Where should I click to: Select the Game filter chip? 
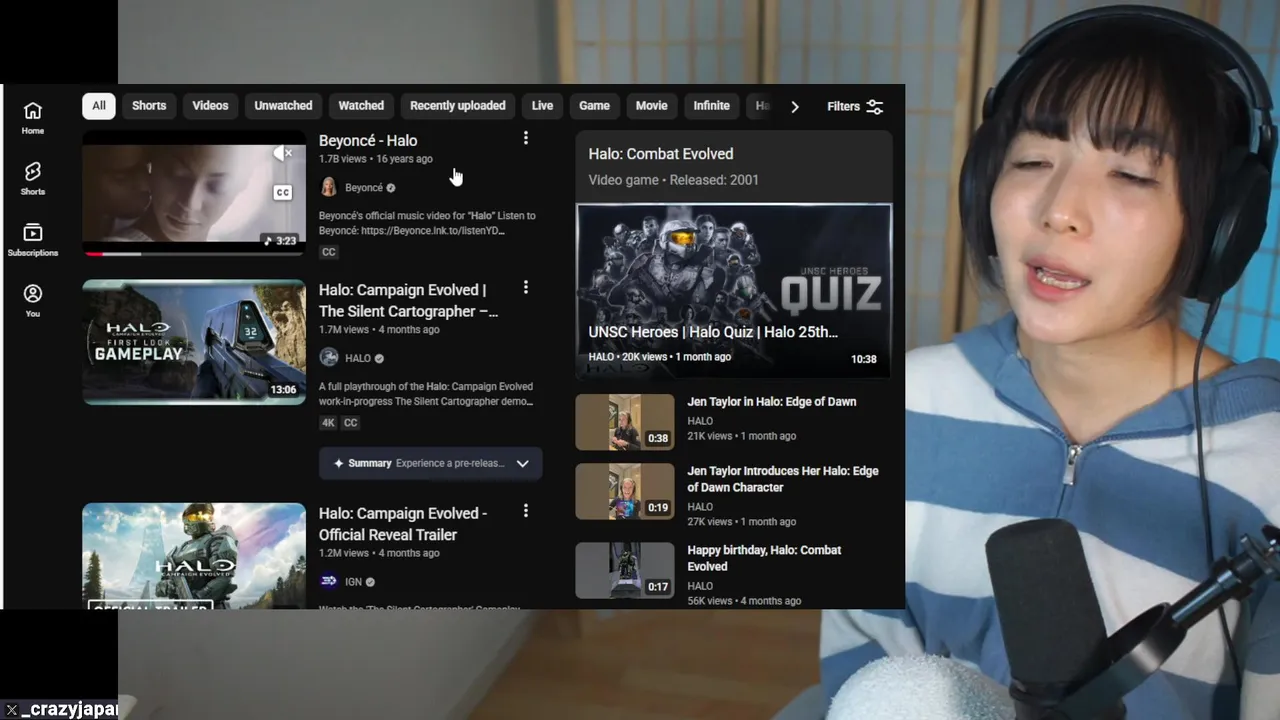(594, 106)
